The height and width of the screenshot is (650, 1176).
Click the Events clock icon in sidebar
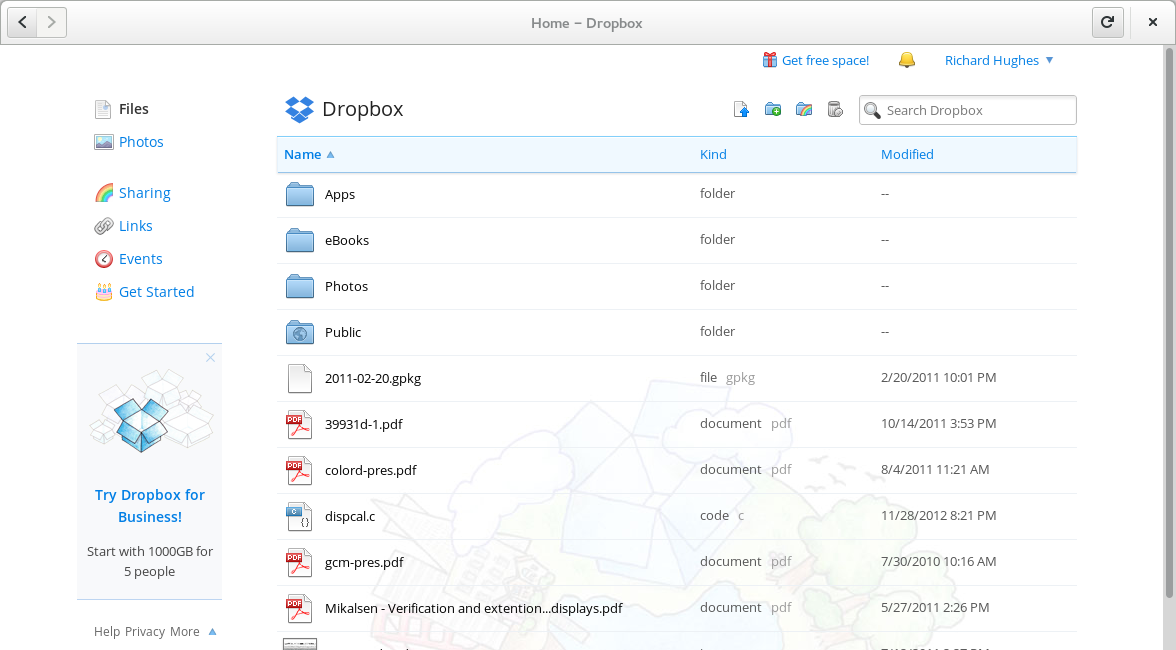(x=104, y=259)
